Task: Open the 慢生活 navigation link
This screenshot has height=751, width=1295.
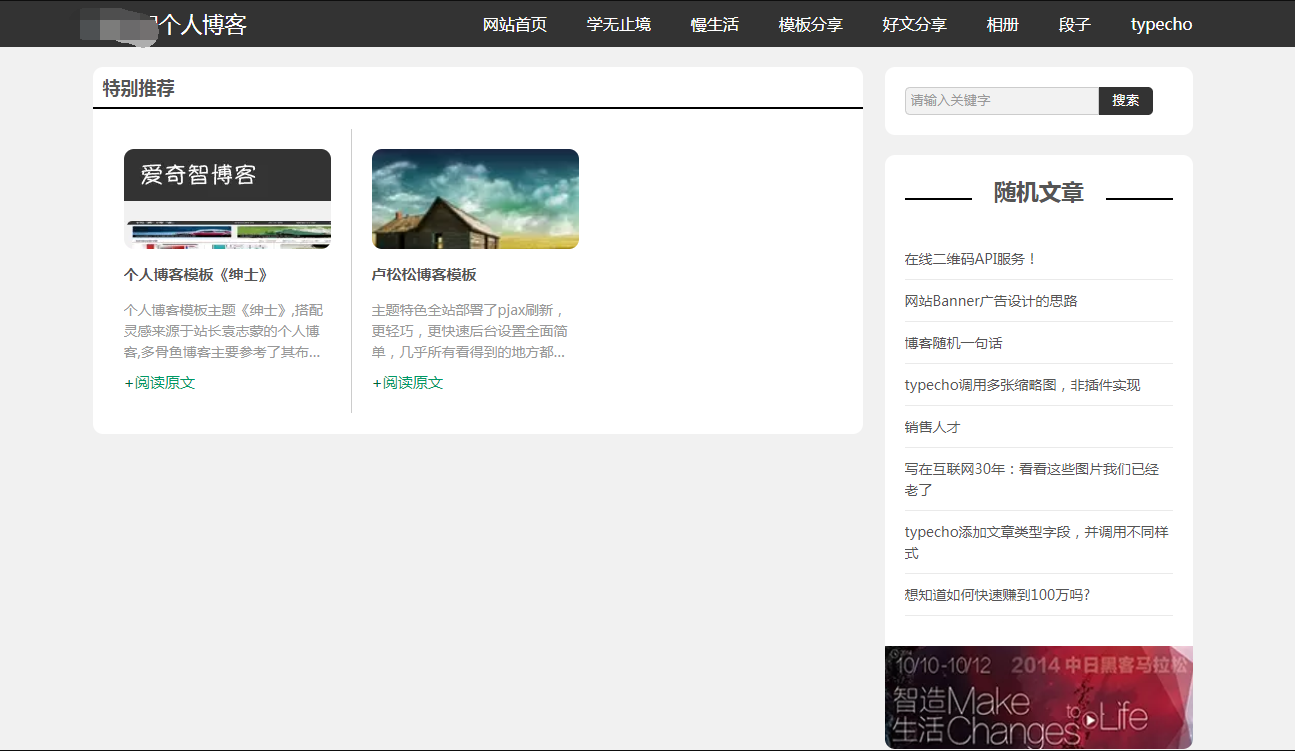Action: [x=714, y=25]
